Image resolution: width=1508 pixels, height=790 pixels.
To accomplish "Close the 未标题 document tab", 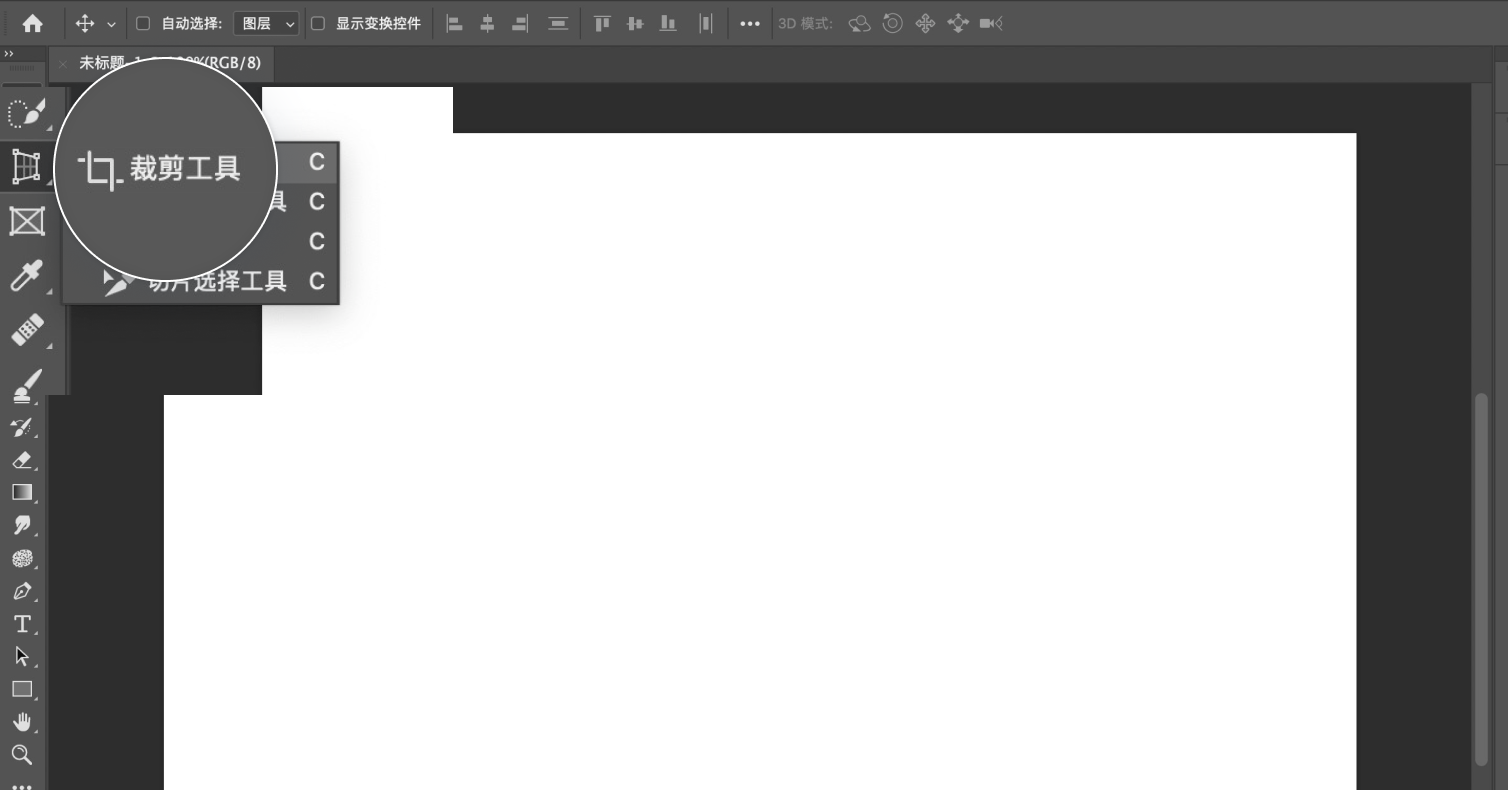I will tap(63, 63).
